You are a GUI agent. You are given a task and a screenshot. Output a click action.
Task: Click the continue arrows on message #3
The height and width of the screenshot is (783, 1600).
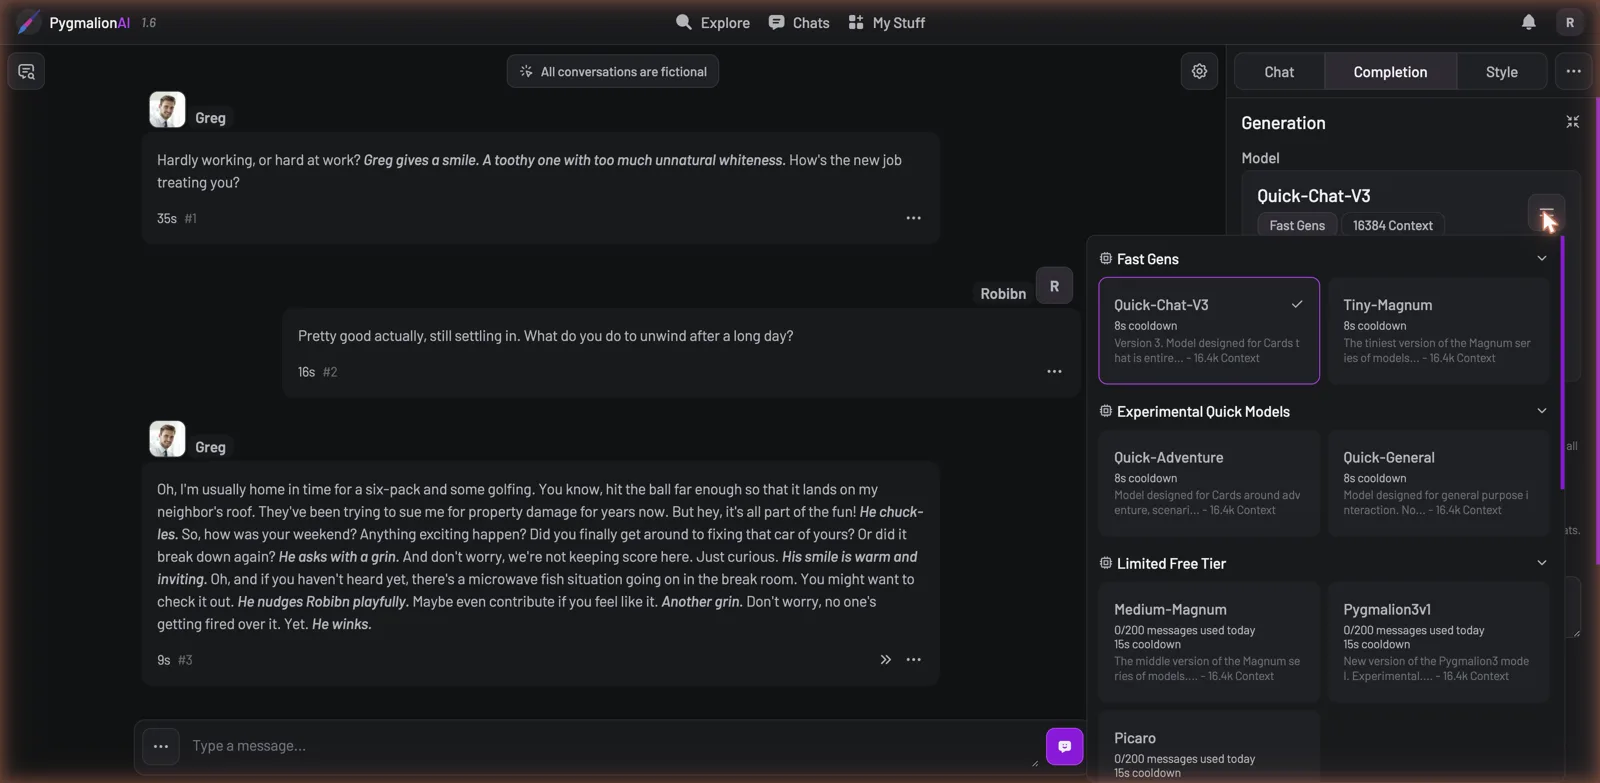885,660
